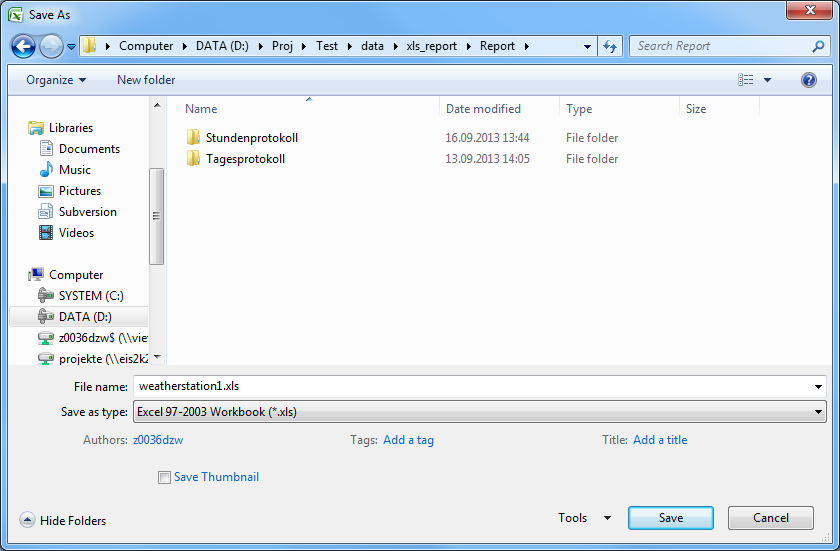The width and height of the screenshot is (840, 551).
Task: Select xls_report in the address breadcrumb
Action: tap(431, 46)
